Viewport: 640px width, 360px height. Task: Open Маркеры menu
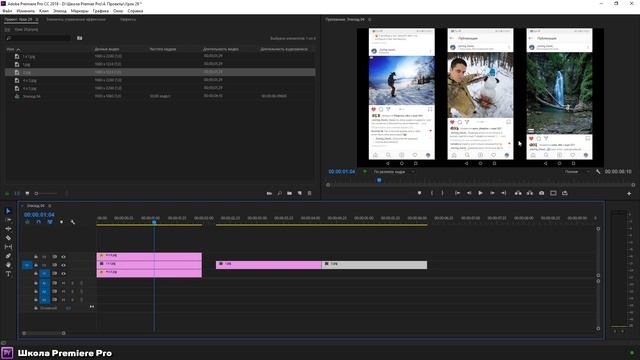[80, 11]
